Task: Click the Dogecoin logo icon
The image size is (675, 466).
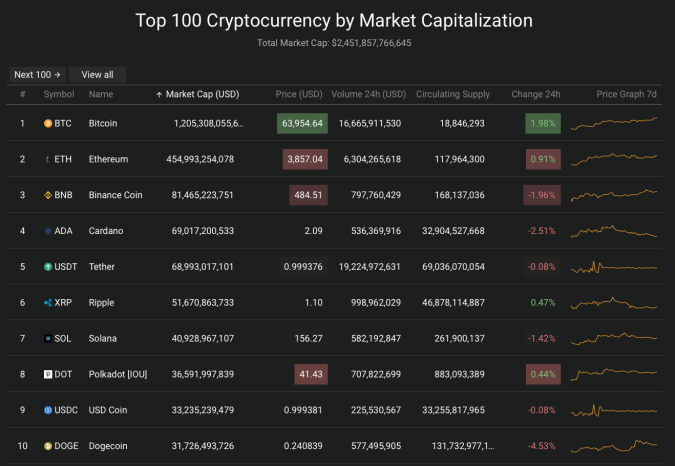Action: pyautogui.click(x=48, y=446)
